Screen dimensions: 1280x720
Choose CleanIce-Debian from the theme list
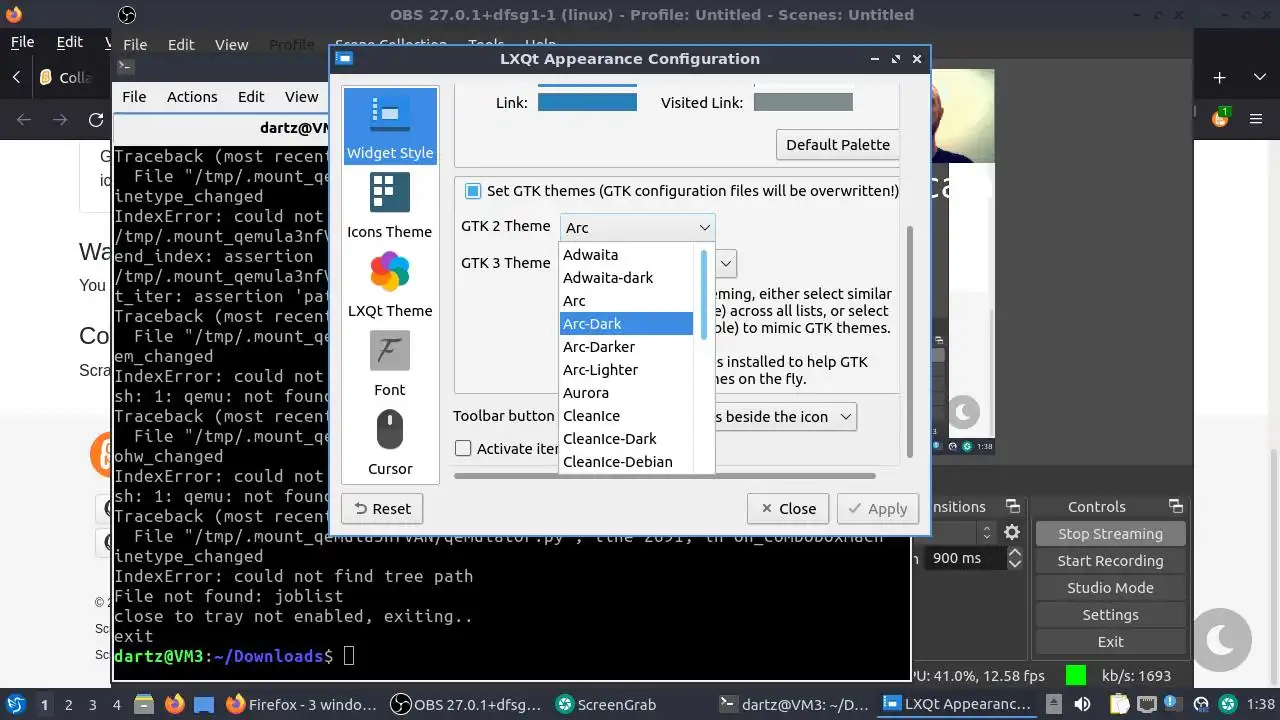(x=626, y=462)
